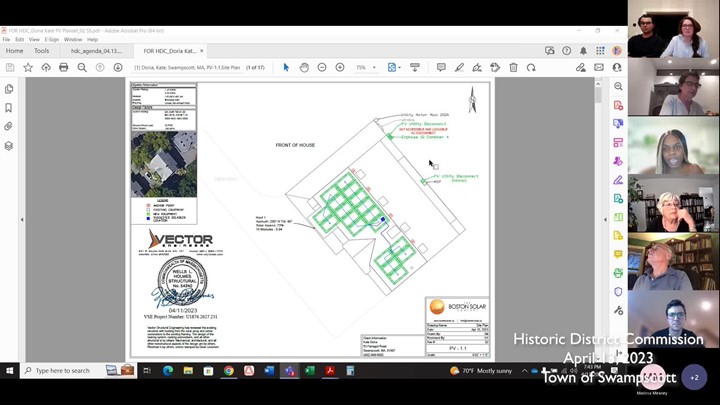Screen dimensions: 720x405
Task: Switch to hdc_agenda_04.13 document tab
Action: [x=96, y=51]
